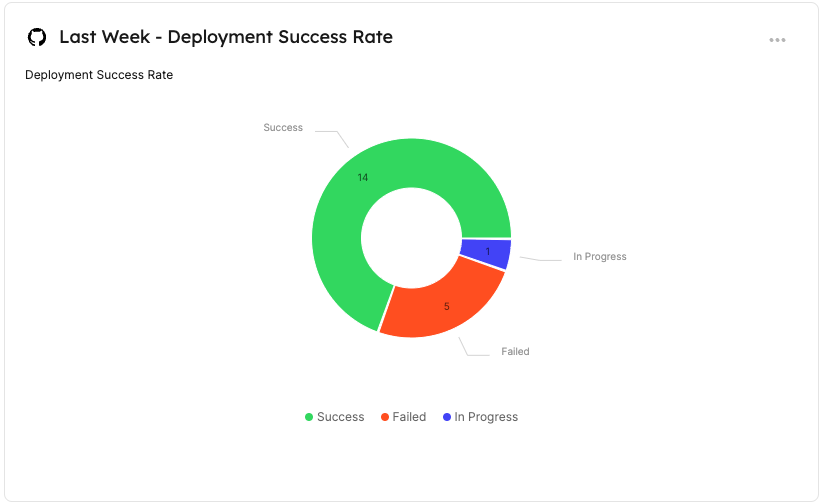The image size is (819, 504).
Task: Click the Failed callout label below the donut
Action: [515, 352]
